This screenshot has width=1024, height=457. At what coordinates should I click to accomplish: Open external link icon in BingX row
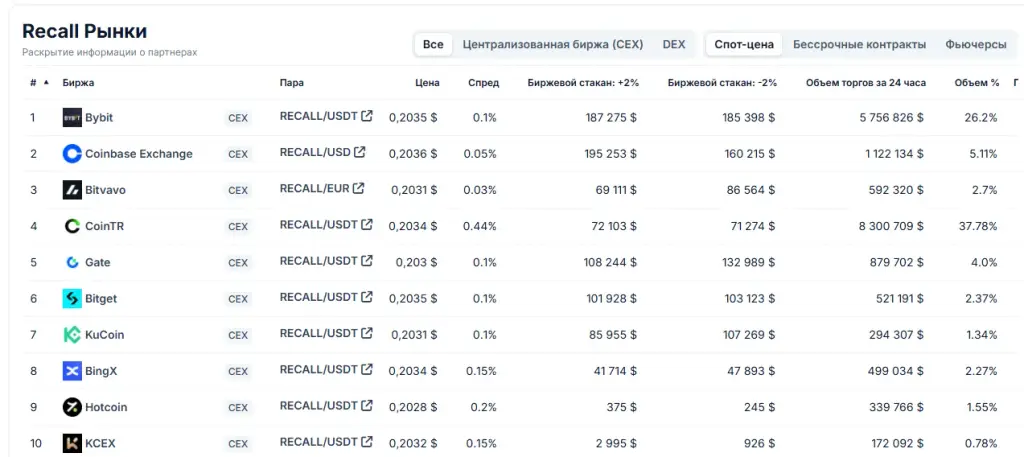tap(367, 370)
